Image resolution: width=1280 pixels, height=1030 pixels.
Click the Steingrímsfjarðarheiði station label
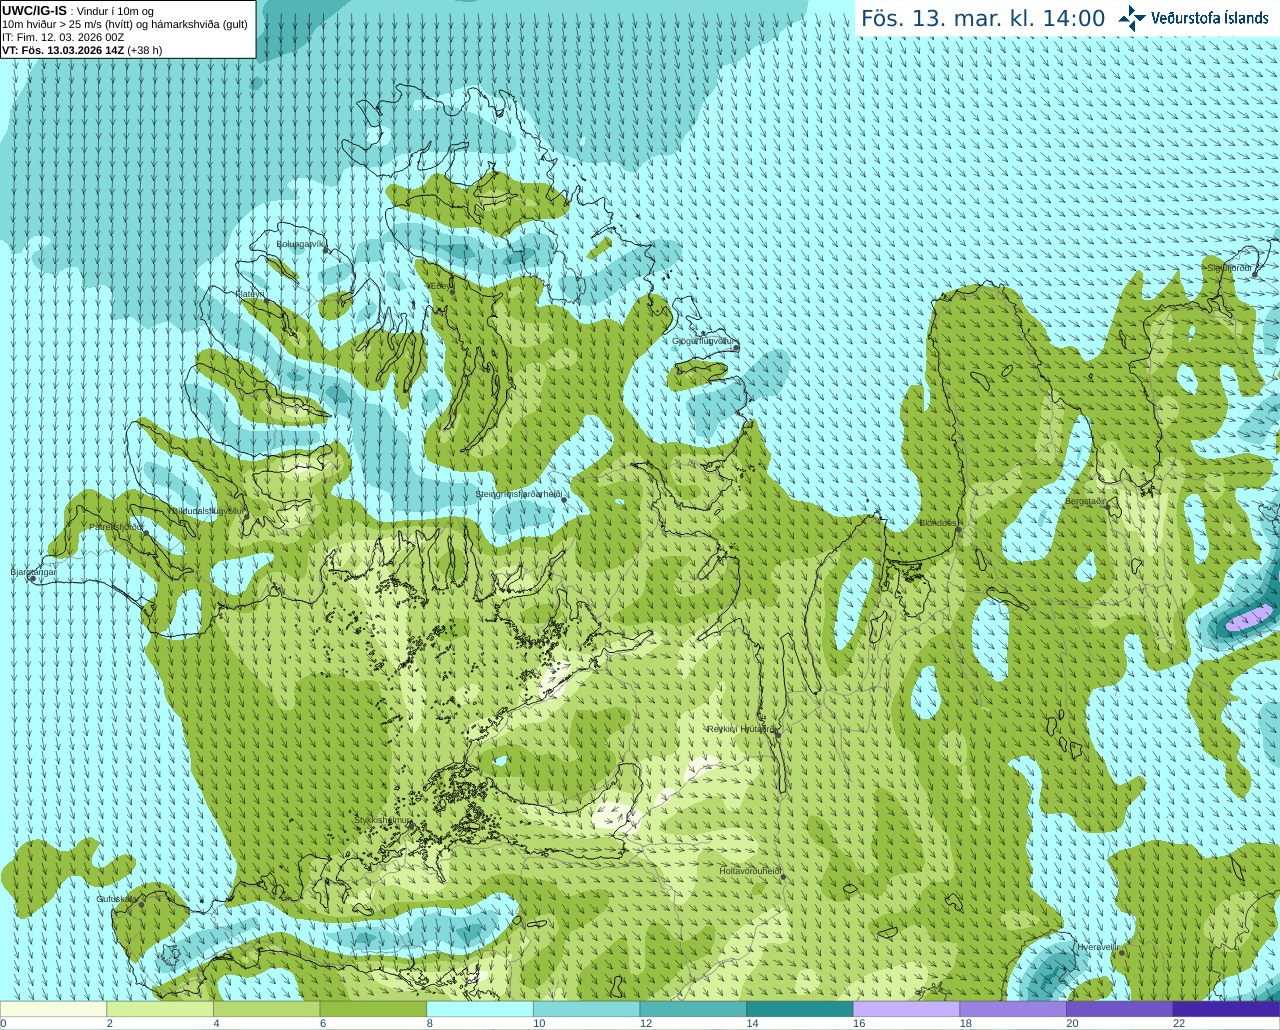click(518, 494)
